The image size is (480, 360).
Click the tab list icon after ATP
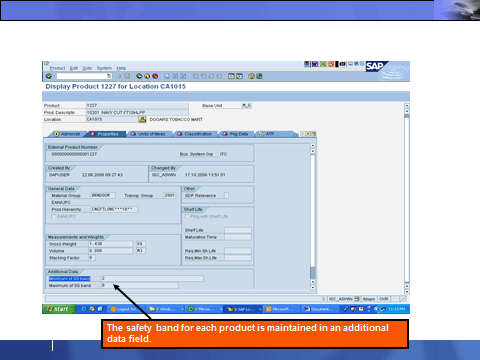click(x=314, y=134)
